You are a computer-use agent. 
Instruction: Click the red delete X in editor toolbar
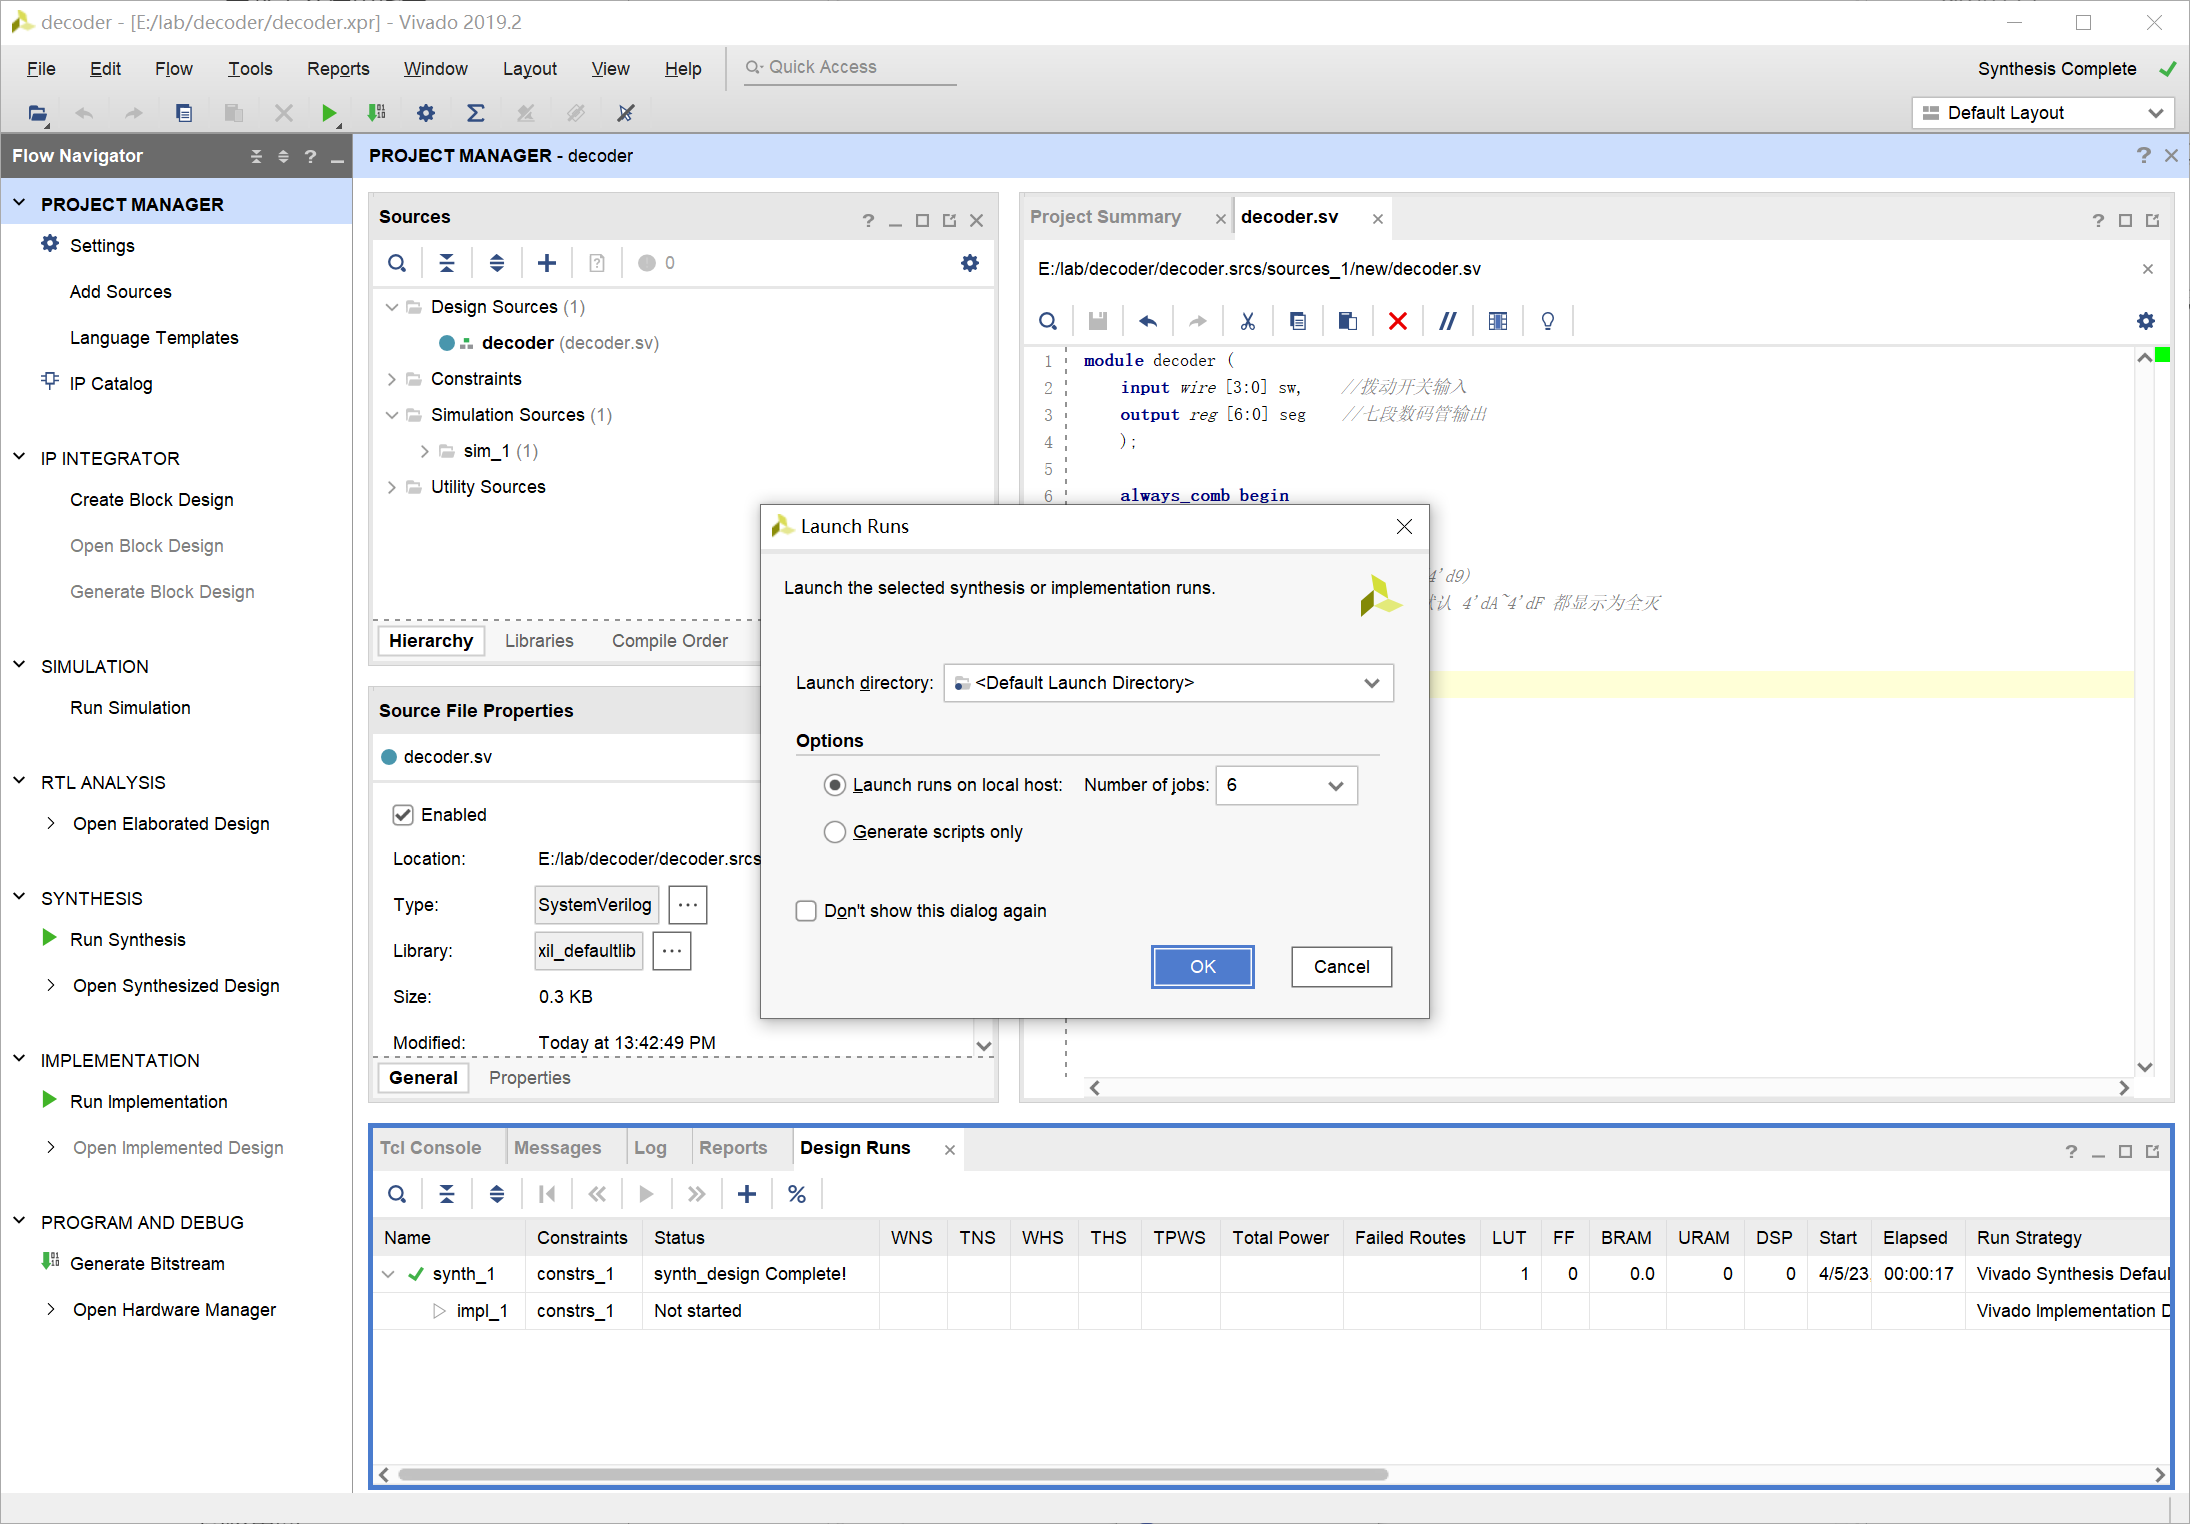(1397, 321)
